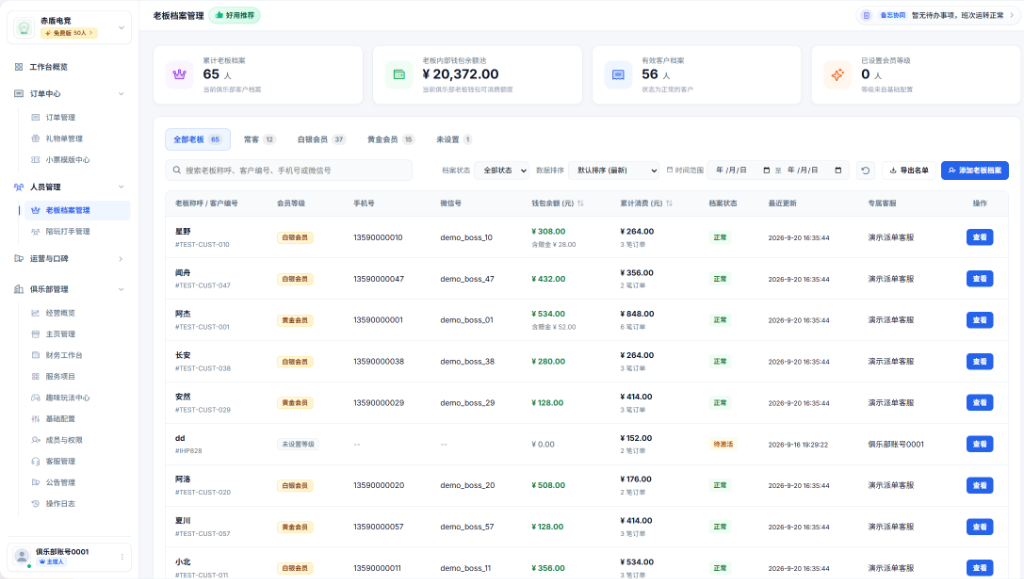This screenshot has height=579, width=1024.
Task: Open the 暂无待办事项 notice bar at top right
Action: 938,15
